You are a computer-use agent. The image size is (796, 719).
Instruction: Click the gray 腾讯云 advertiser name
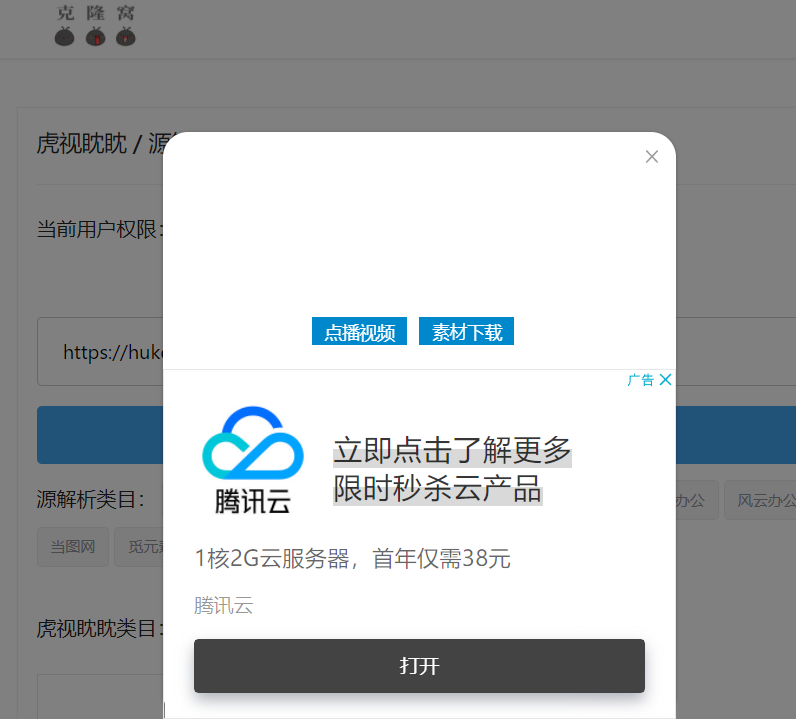click(x=223, y=606)
